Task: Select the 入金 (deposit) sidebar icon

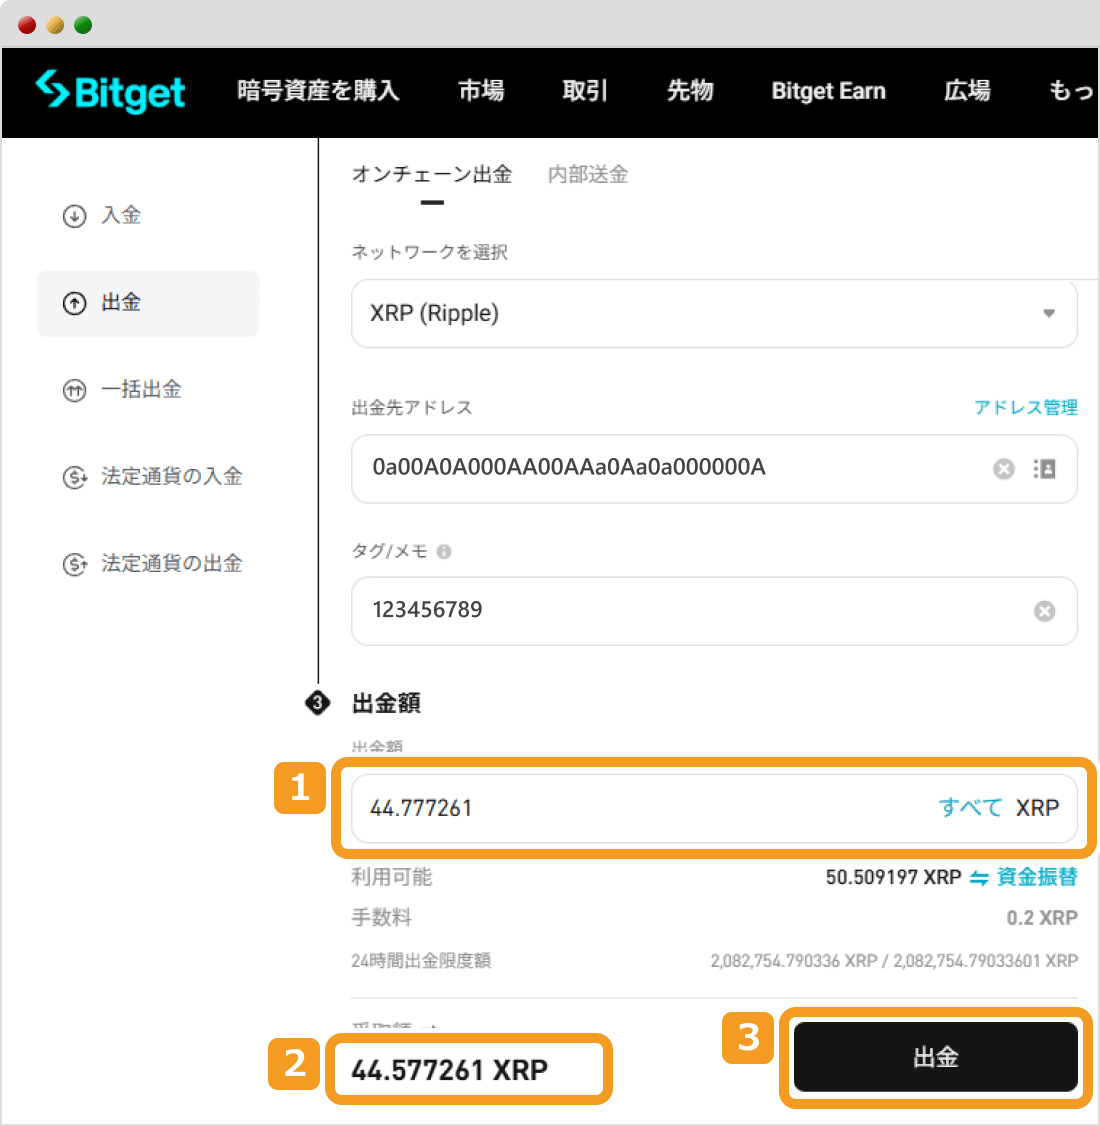Action: [x=74, y=216]
